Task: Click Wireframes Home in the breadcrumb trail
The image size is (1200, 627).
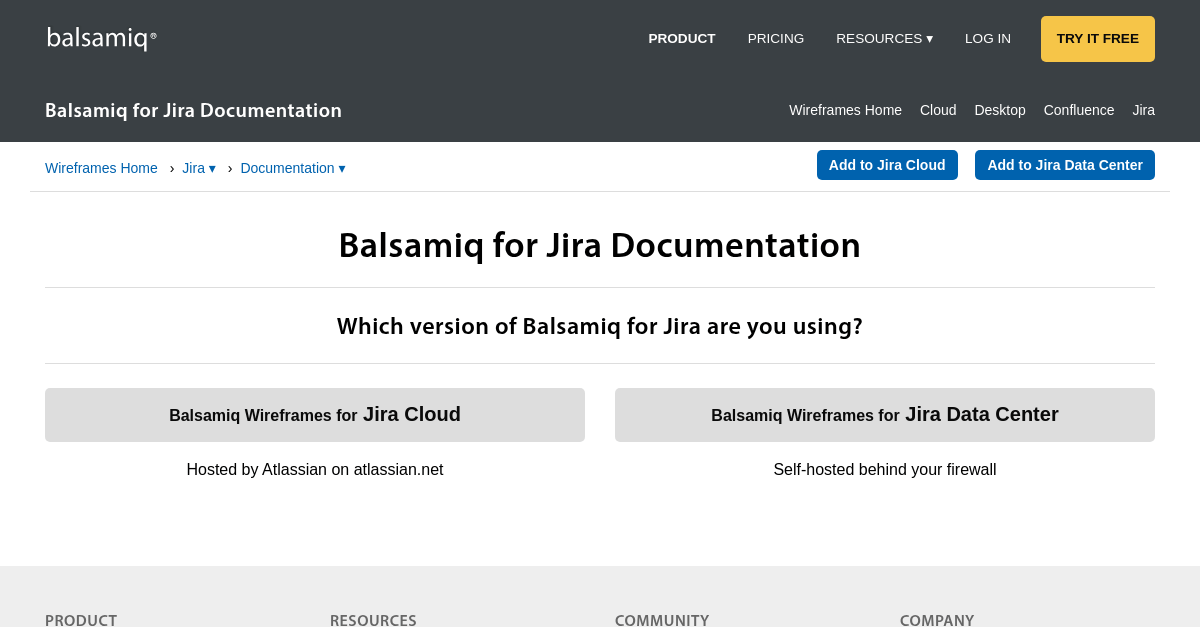Action: coord(101,168)
